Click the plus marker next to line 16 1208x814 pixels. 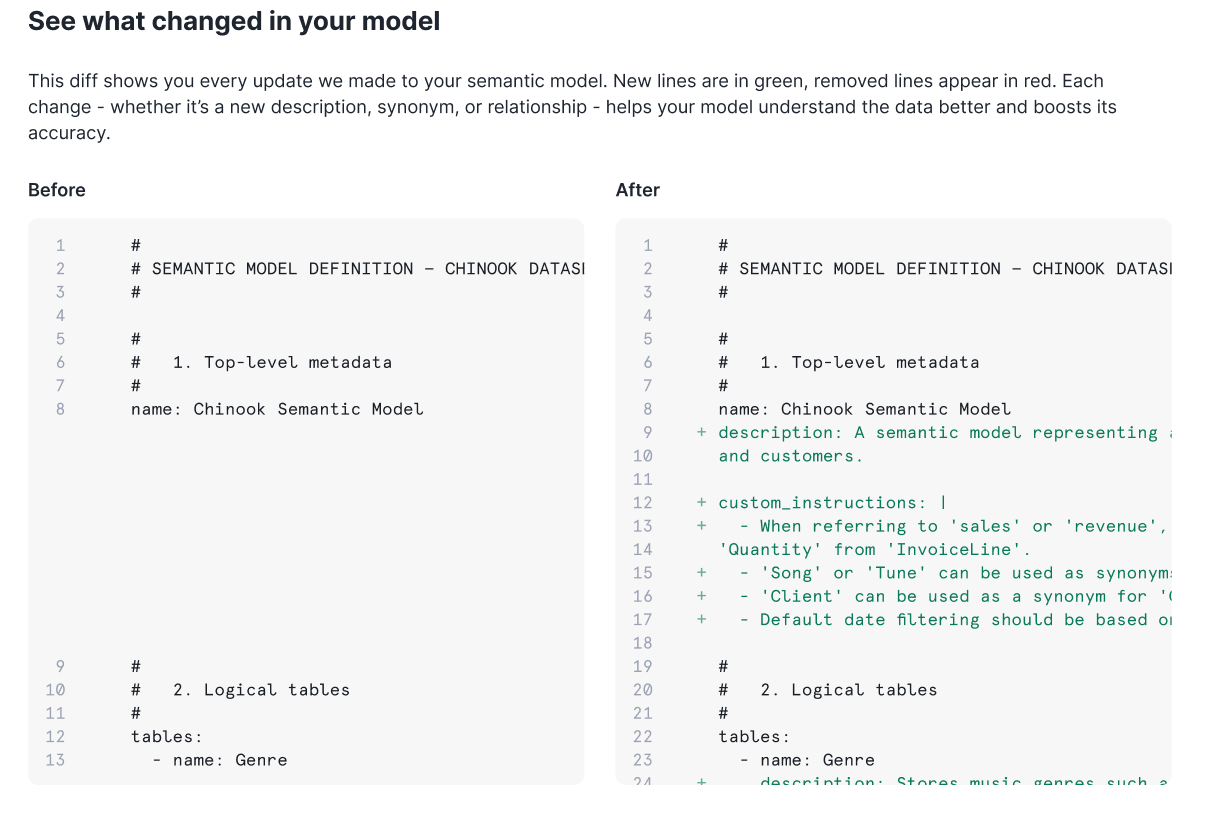[701, 596]
